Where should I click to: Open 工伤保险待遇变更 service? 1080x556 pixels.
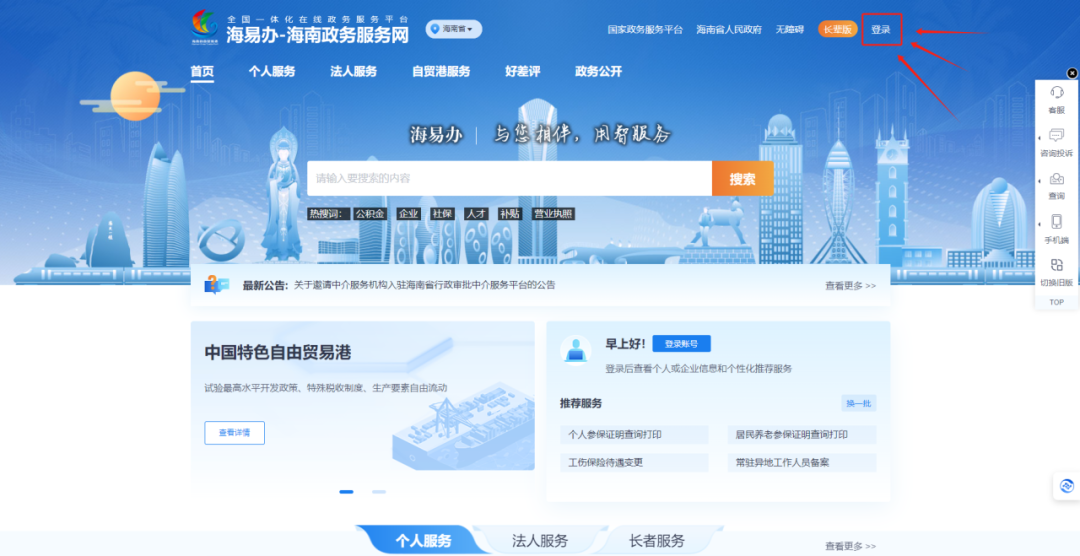634,462
